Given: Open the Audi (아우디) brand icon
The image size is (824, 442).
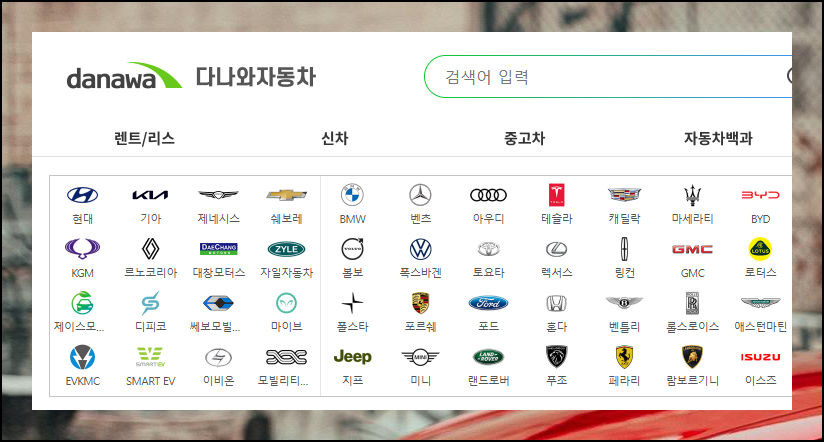Looking at the screenshot, I should tap(488, 195).
